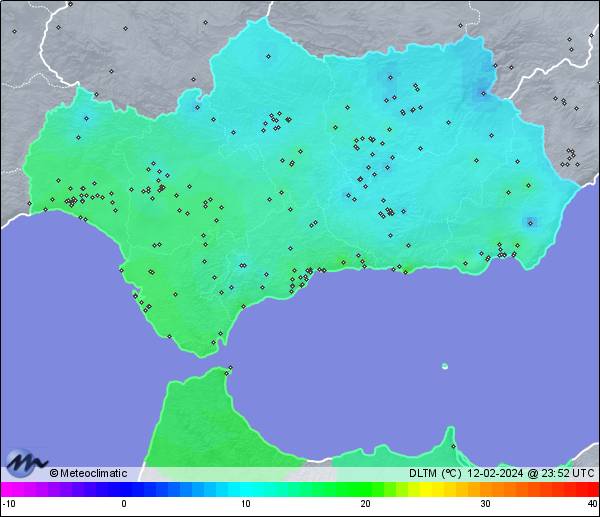600x517 pixels.
Task: Click the 0 label on the temperature scale
Action: [124, 503]
